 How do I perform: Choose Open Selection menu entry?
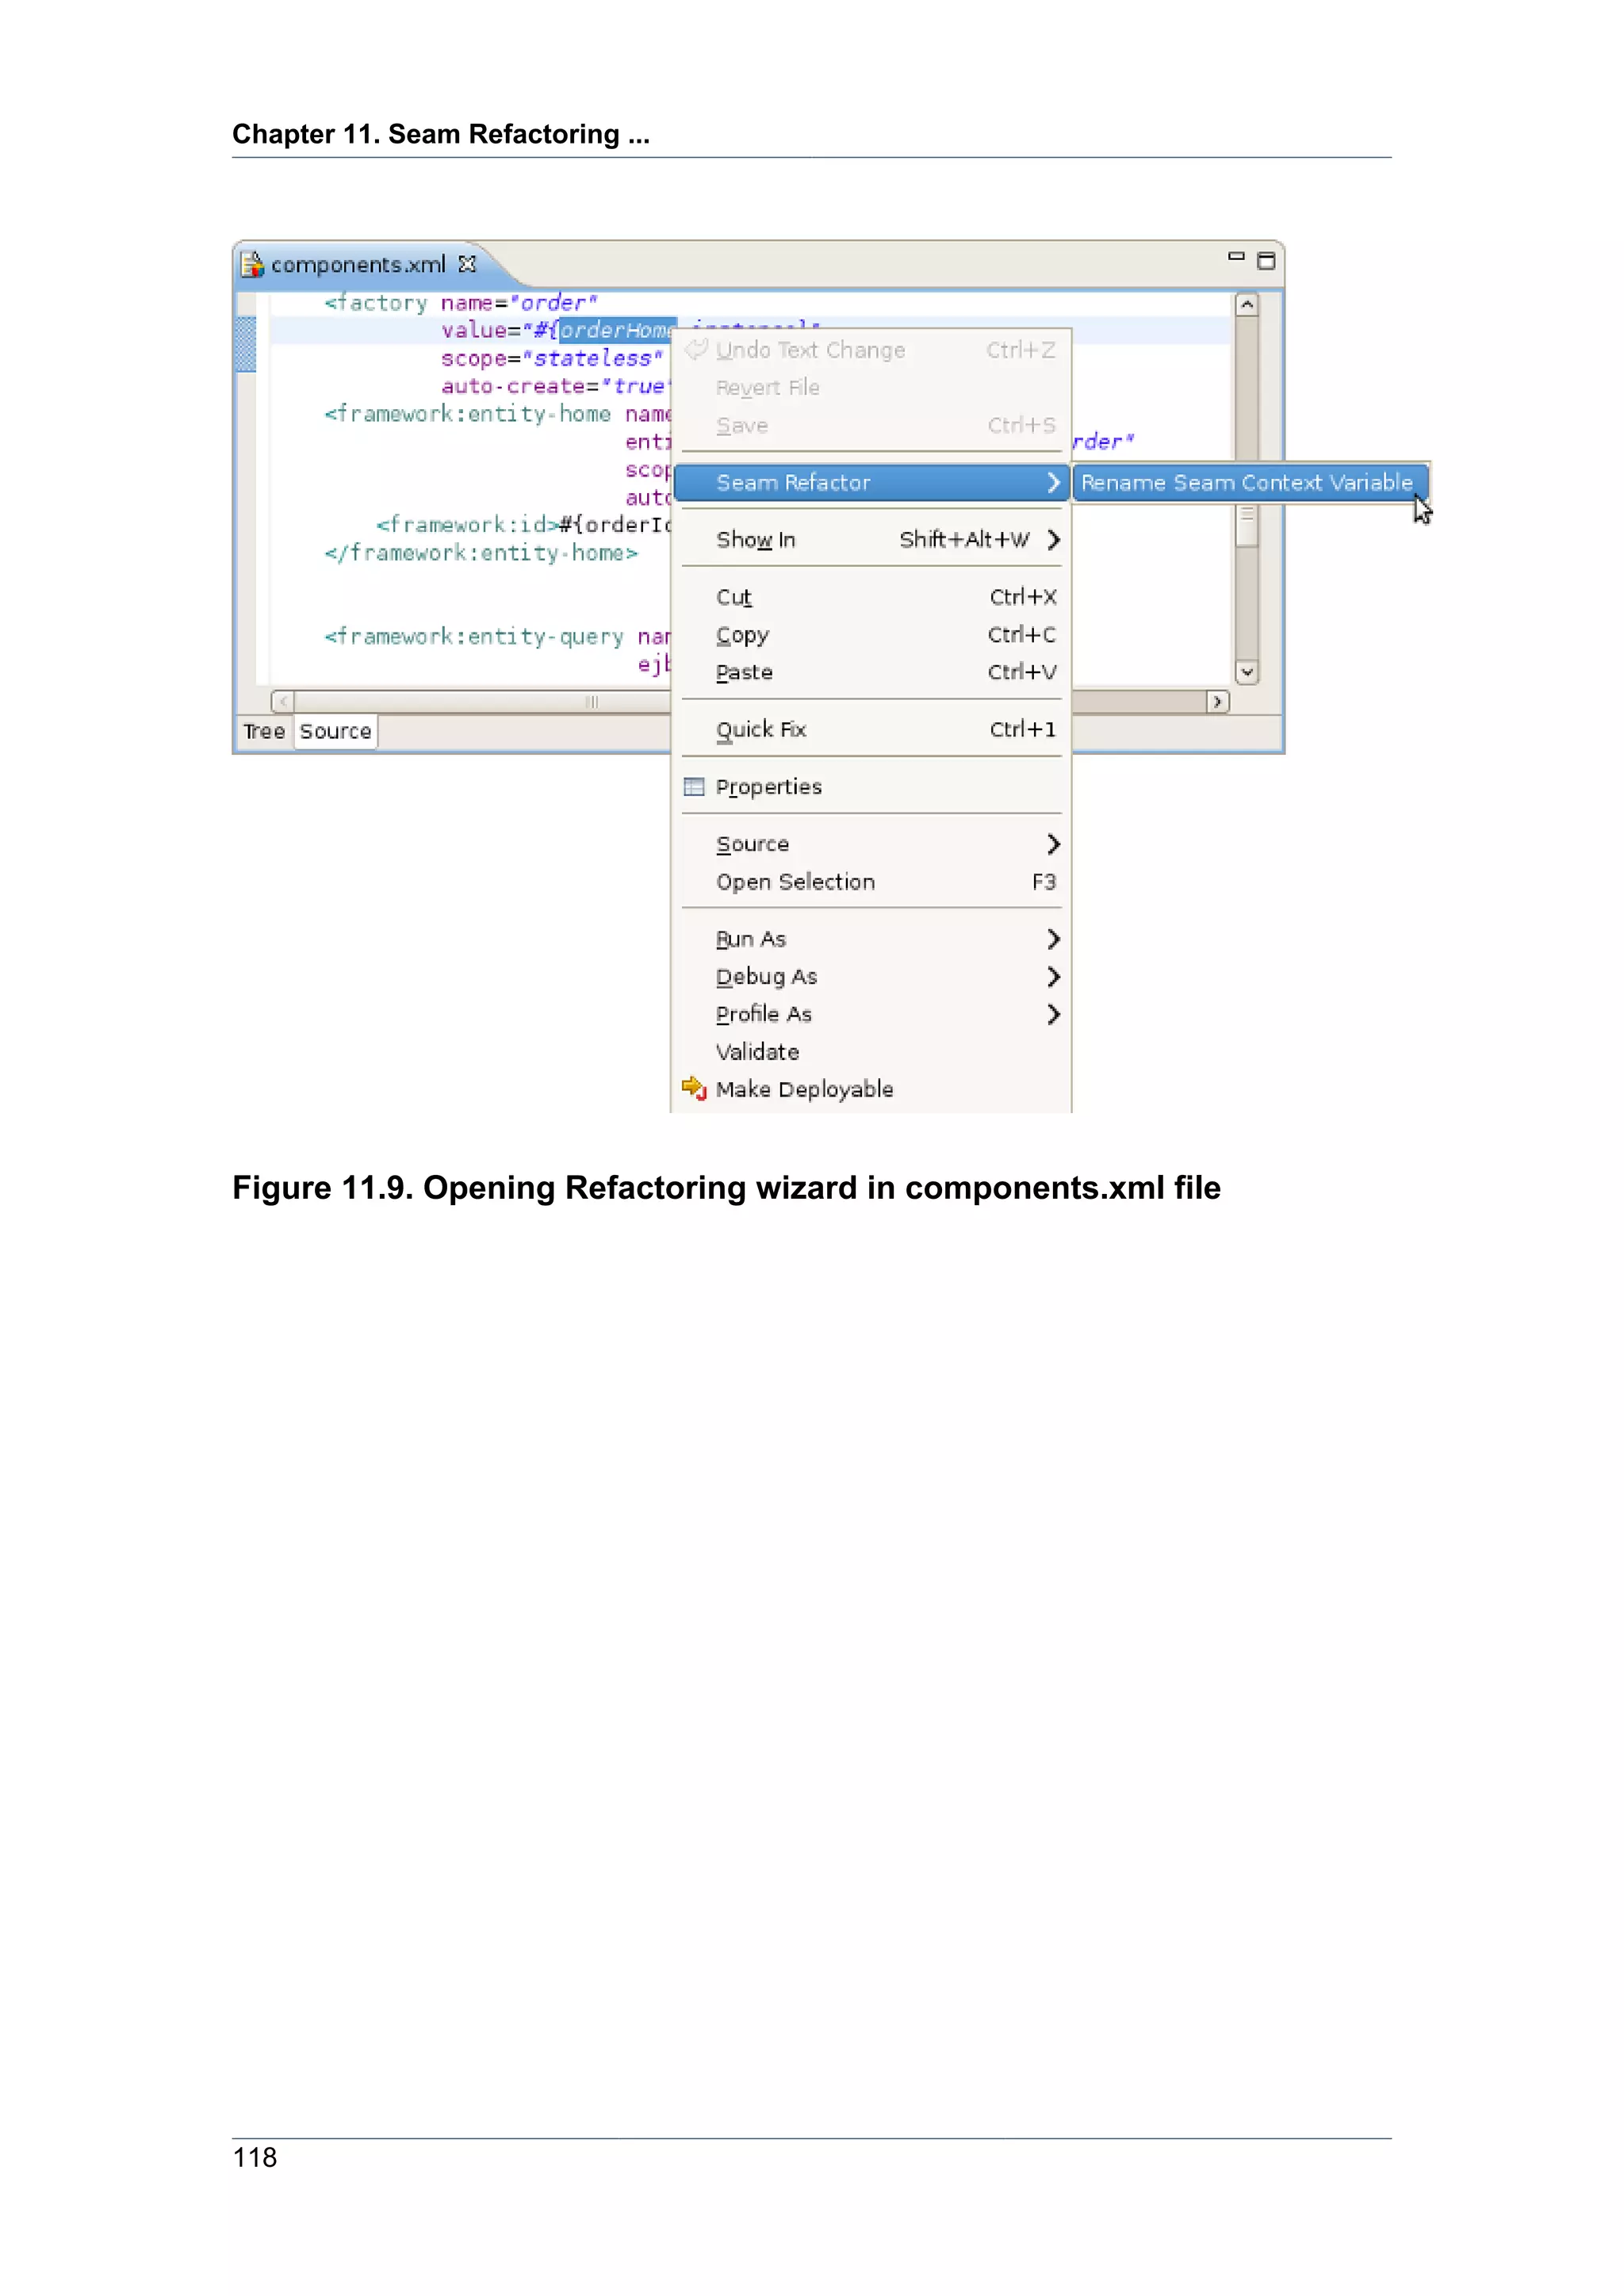point(871,882)
